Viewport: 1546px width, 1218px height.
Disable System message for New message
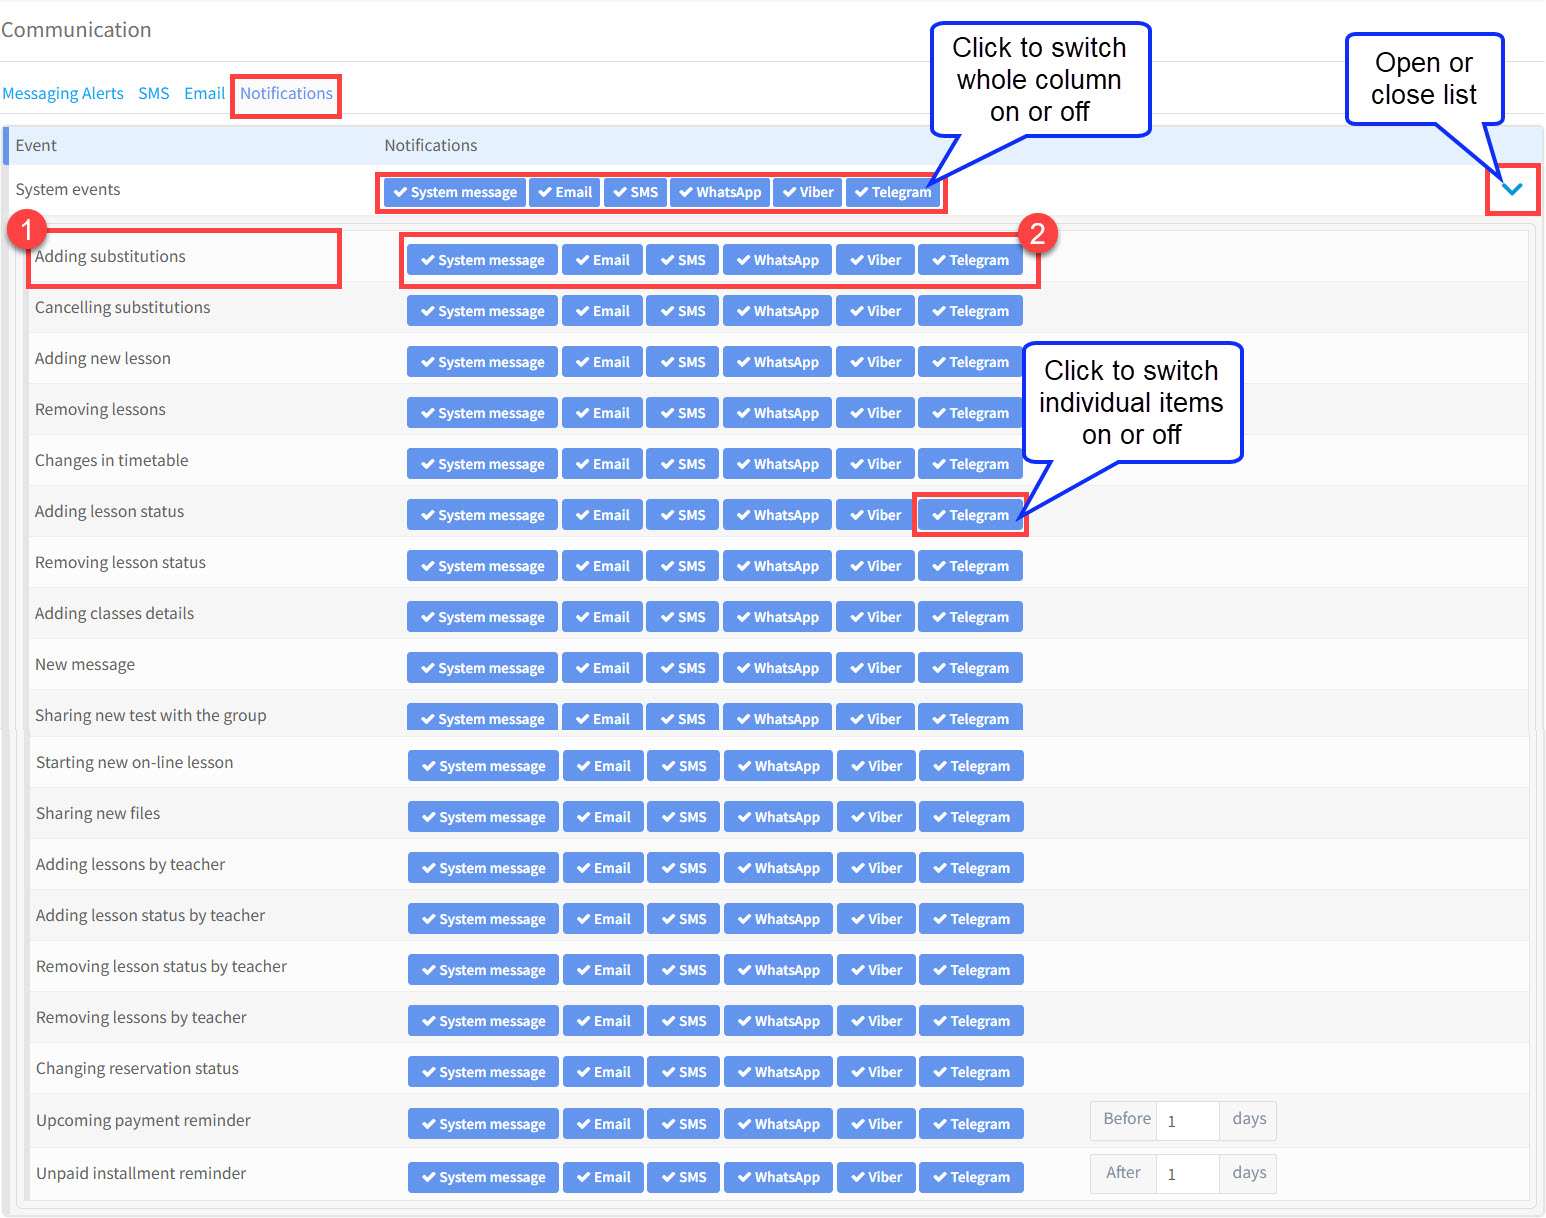pyautogui.click(x=482, y=668)
